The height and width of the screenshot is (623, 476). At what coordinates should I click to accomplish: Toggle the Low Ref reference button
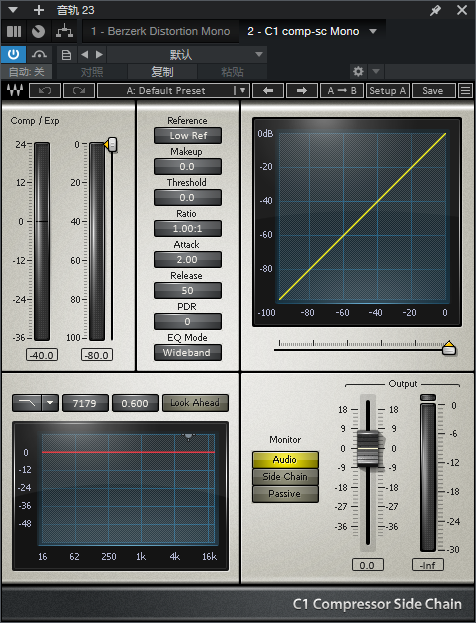pyautogui.click(x=188, y=135)
